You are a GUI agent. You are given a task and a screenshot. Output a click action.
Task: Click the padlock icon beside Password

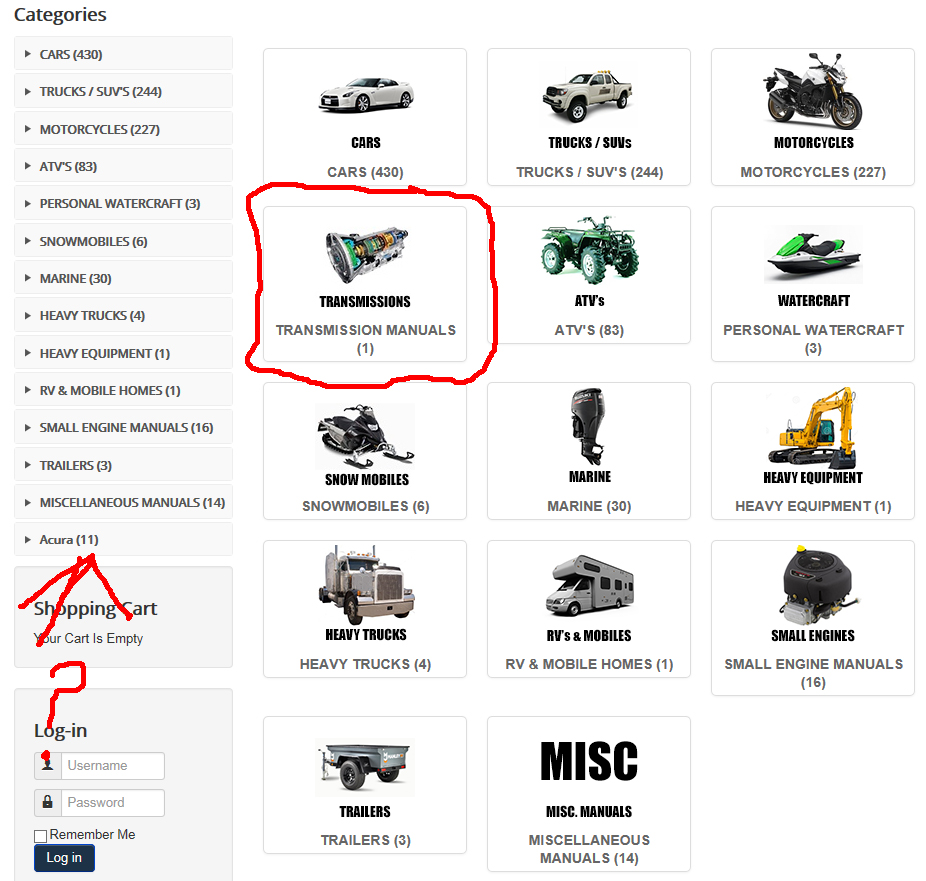48,802
